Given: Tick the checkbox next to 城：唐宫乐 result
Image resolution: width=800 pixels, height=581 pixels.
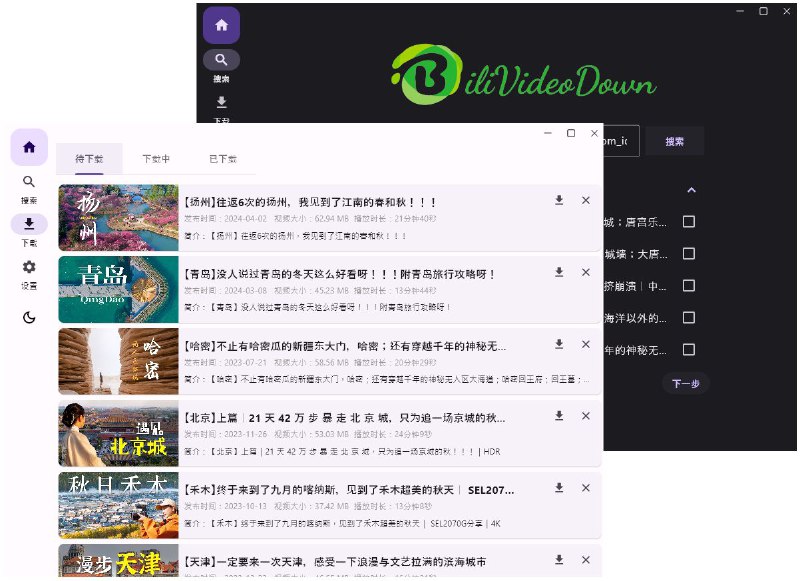Looking at the screenshot, I should point(688,222).
